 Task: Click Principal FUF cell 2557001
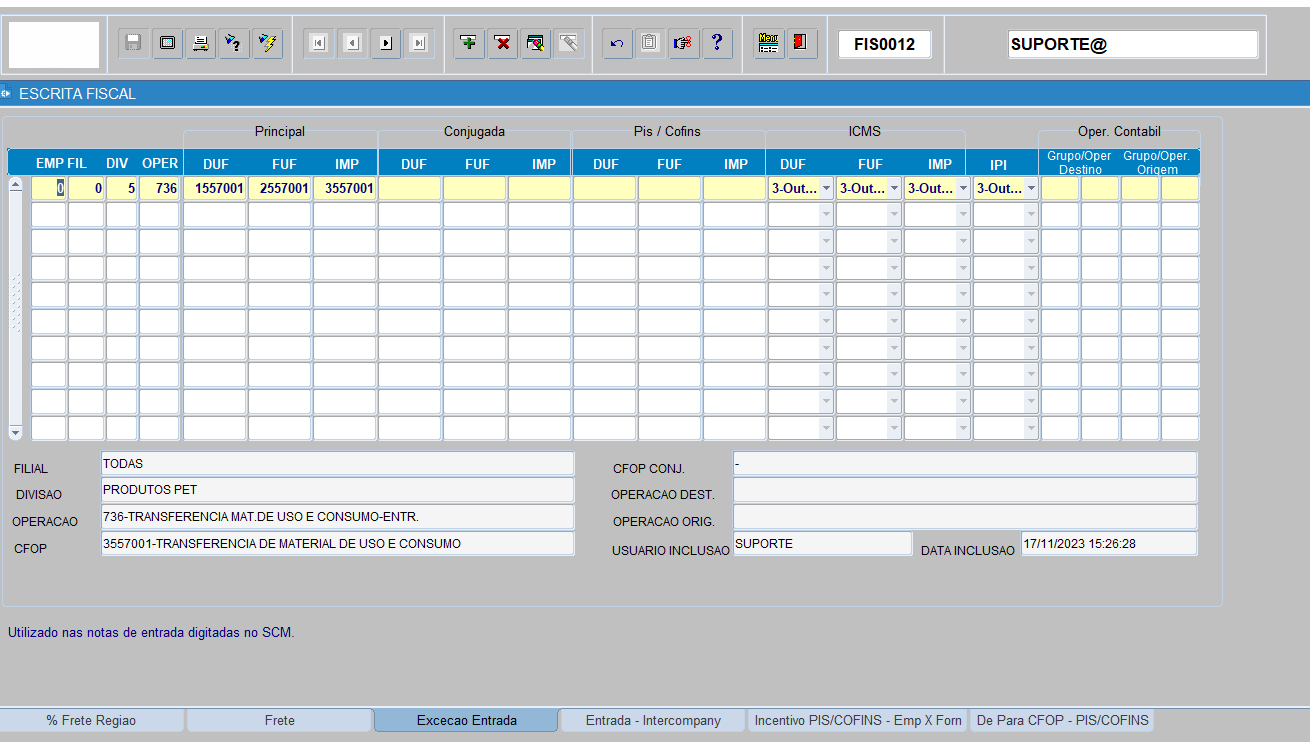(x=280, y=188)
